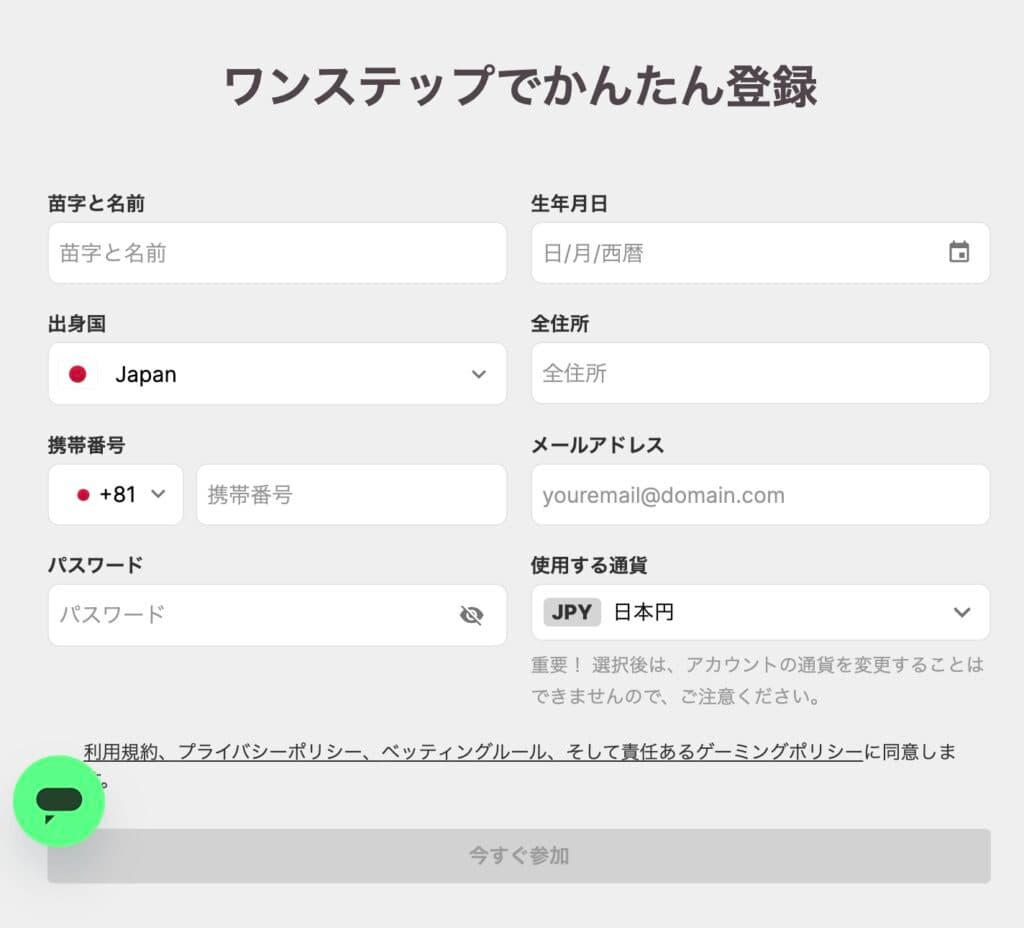
Task: Open the calendar date picker icon
Action: [x=958, y=252]
